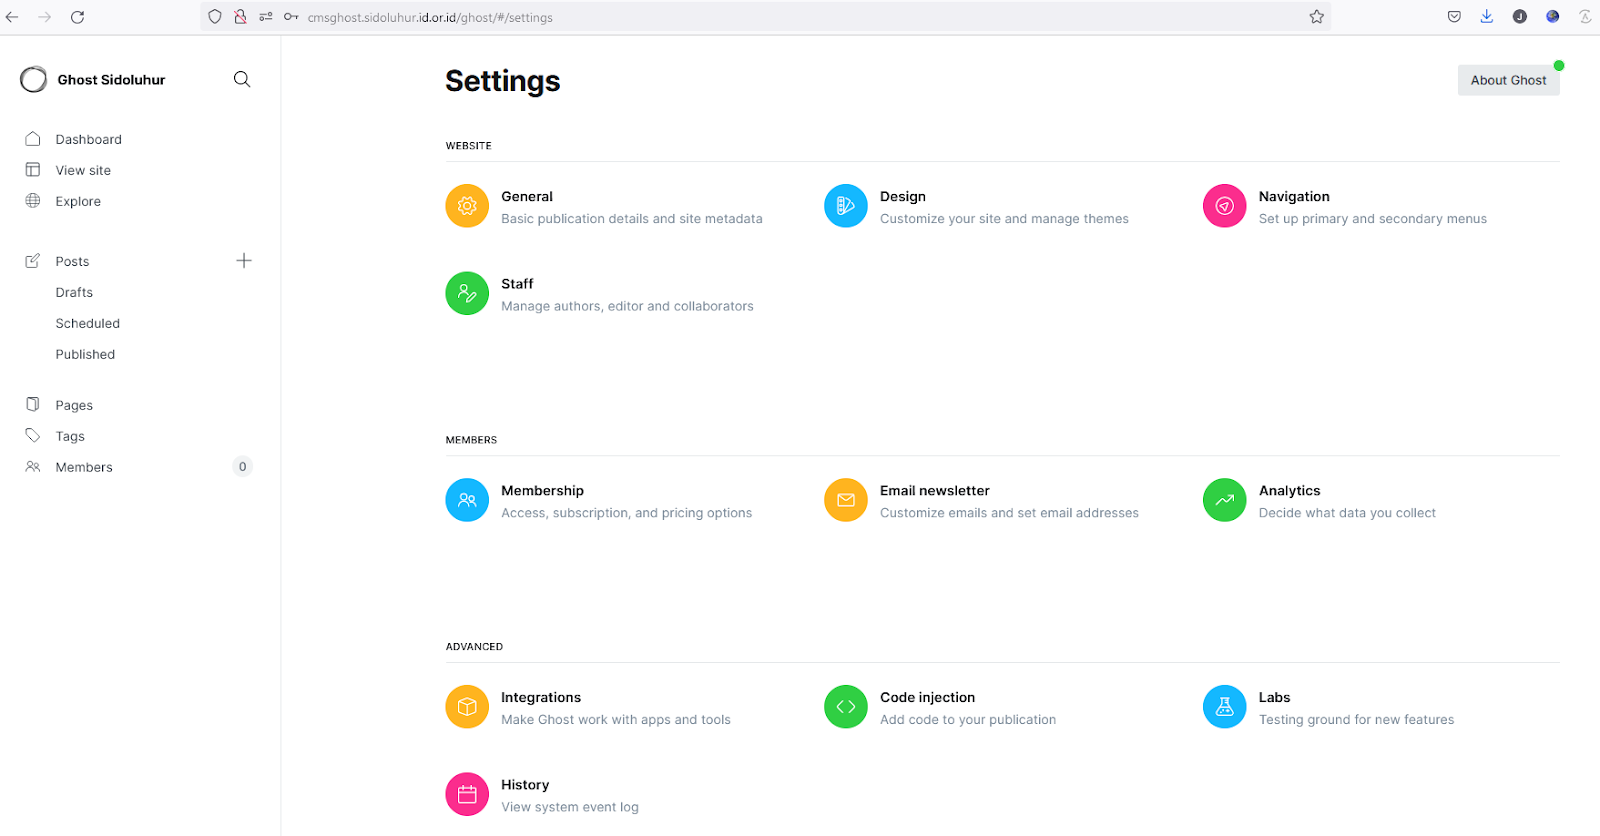1600x836 pixels.
Task: Open Integrations orange box icon
Action: click(x=467, y=707)
